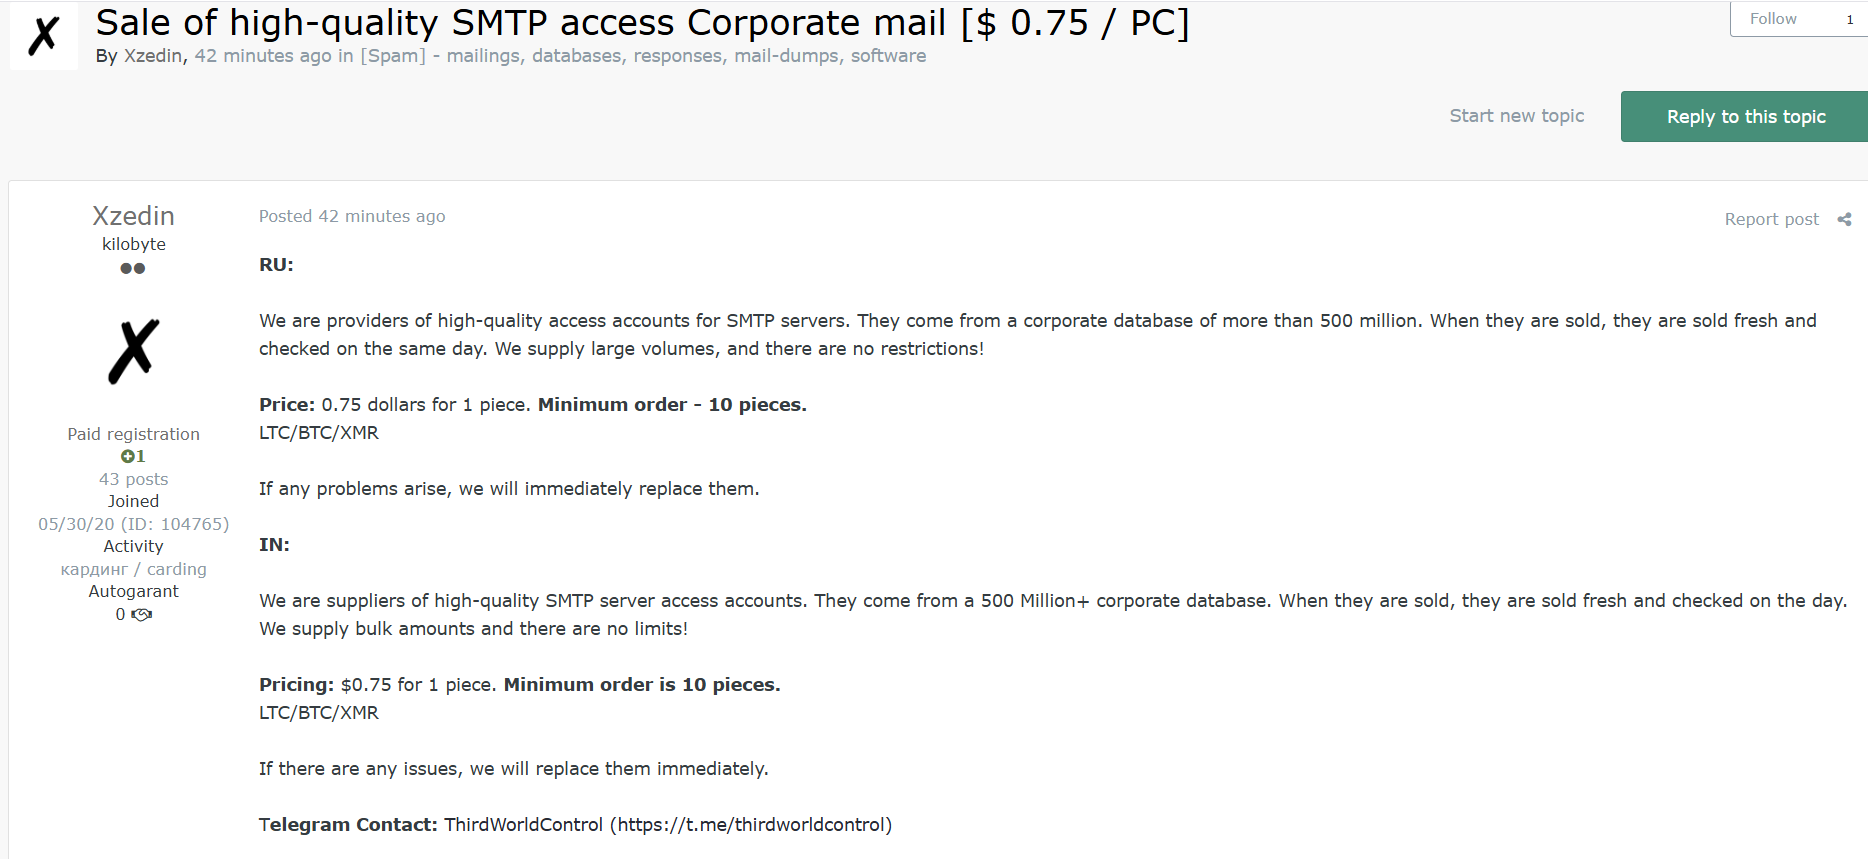Click the follower count next to Follow
The height and width of the screenshot is (859, 1868).
(x=1850, y=19)
